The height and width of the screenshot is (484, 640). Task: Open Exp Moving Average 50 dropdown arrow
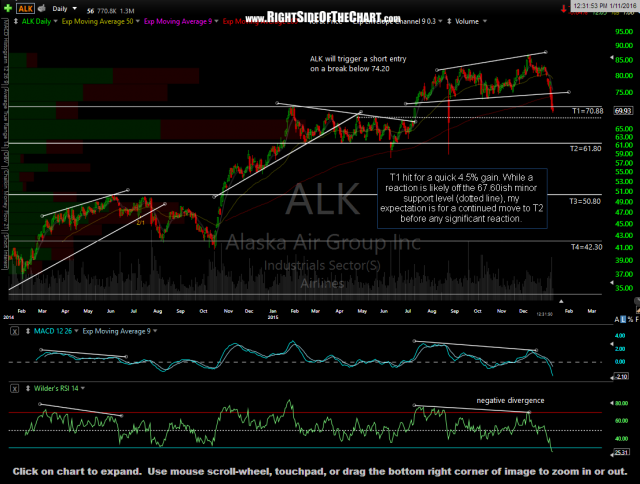(138, 21)
